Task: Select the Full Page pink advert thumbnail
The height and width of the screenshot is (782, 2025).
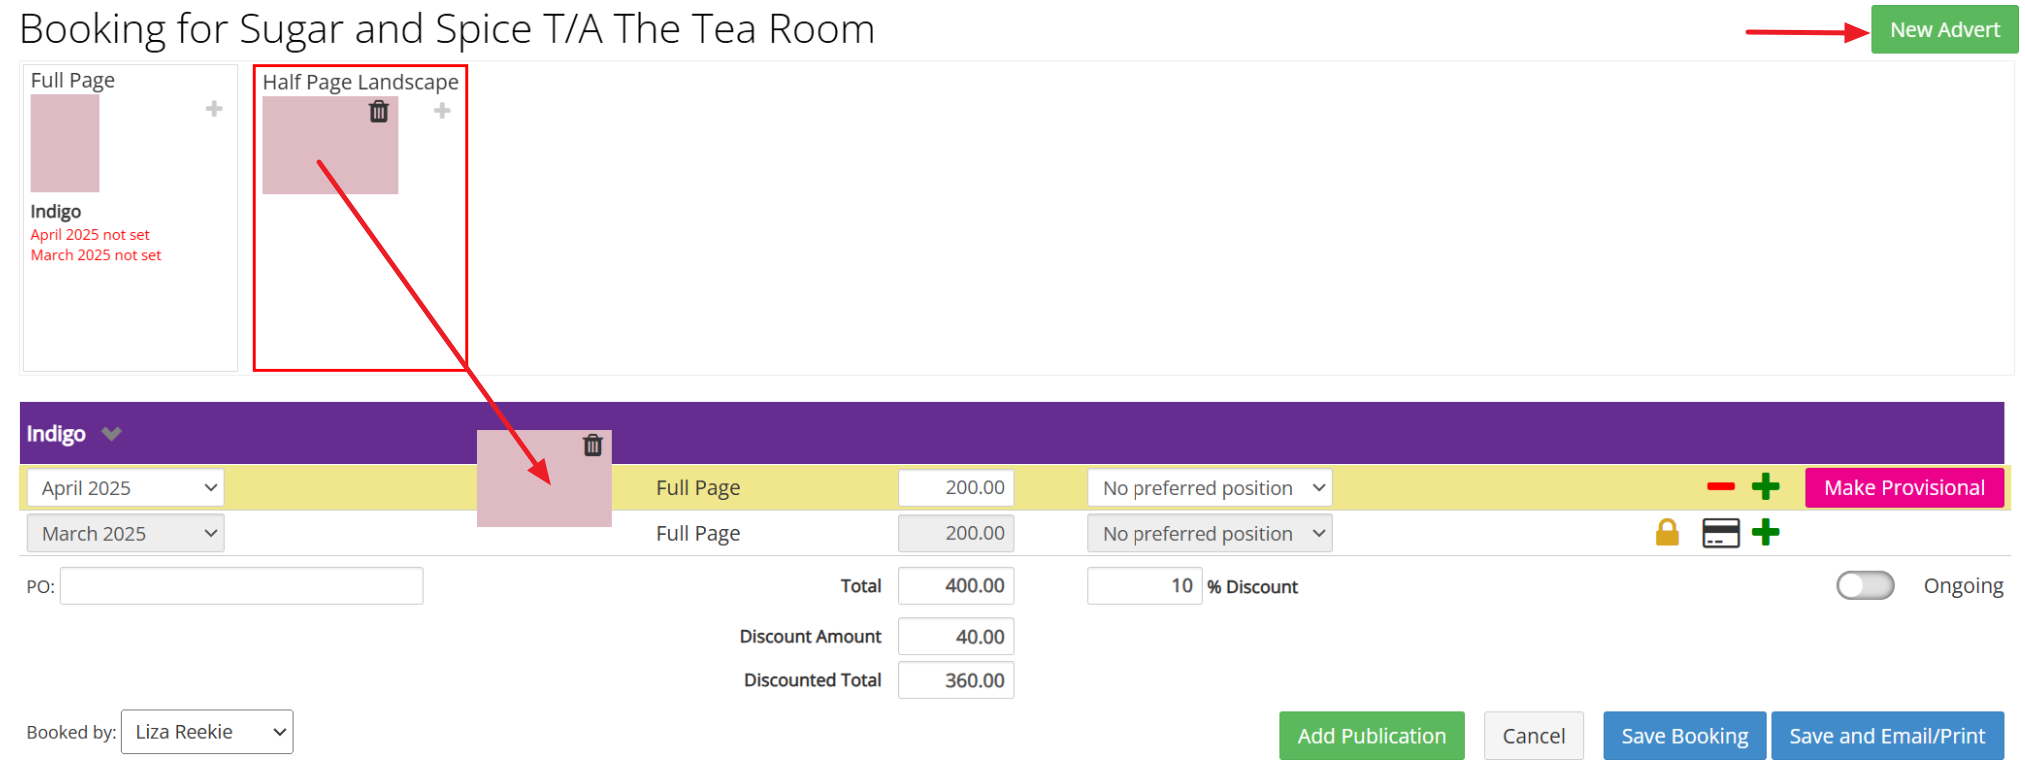Action: [65, 144]
